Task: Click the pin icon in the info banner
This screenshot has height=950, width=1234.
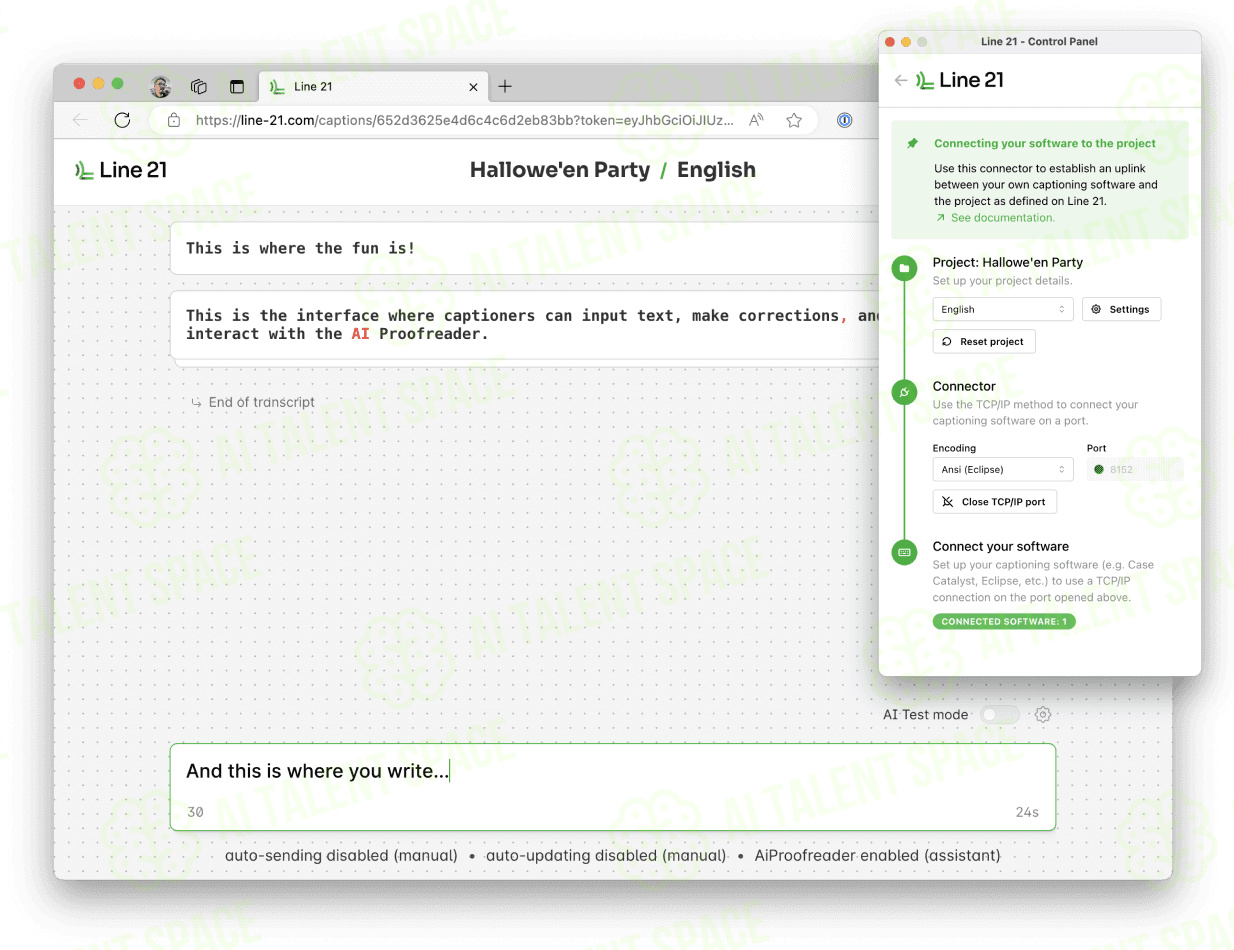Action: tap(912, 143)
